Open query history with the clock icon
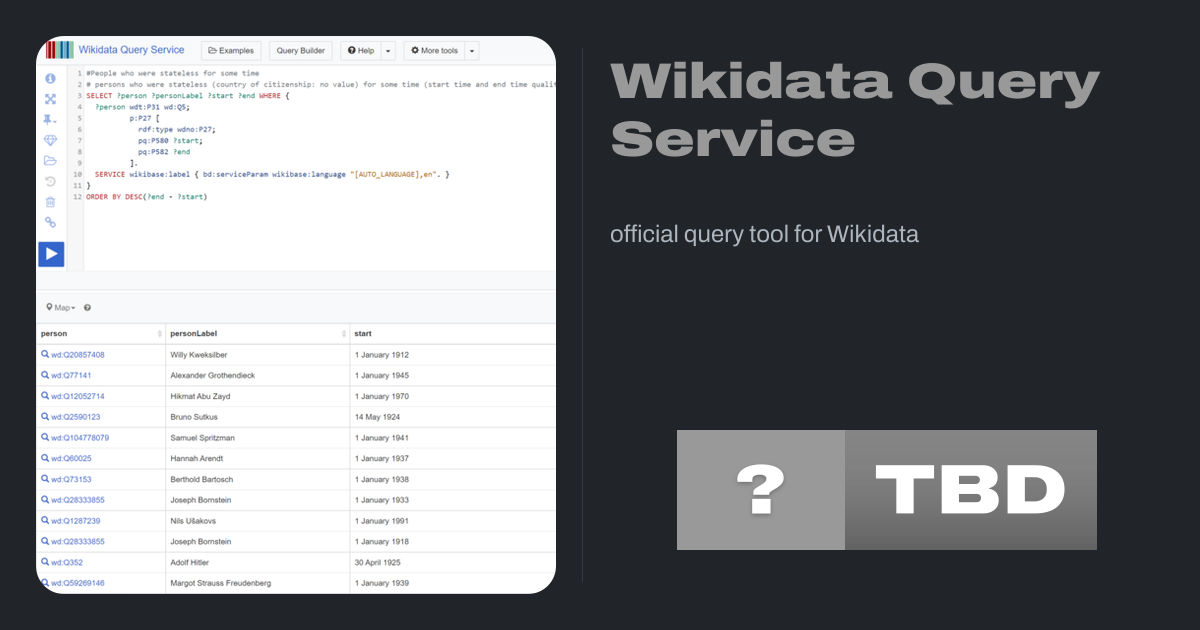 tap(51, 181)
